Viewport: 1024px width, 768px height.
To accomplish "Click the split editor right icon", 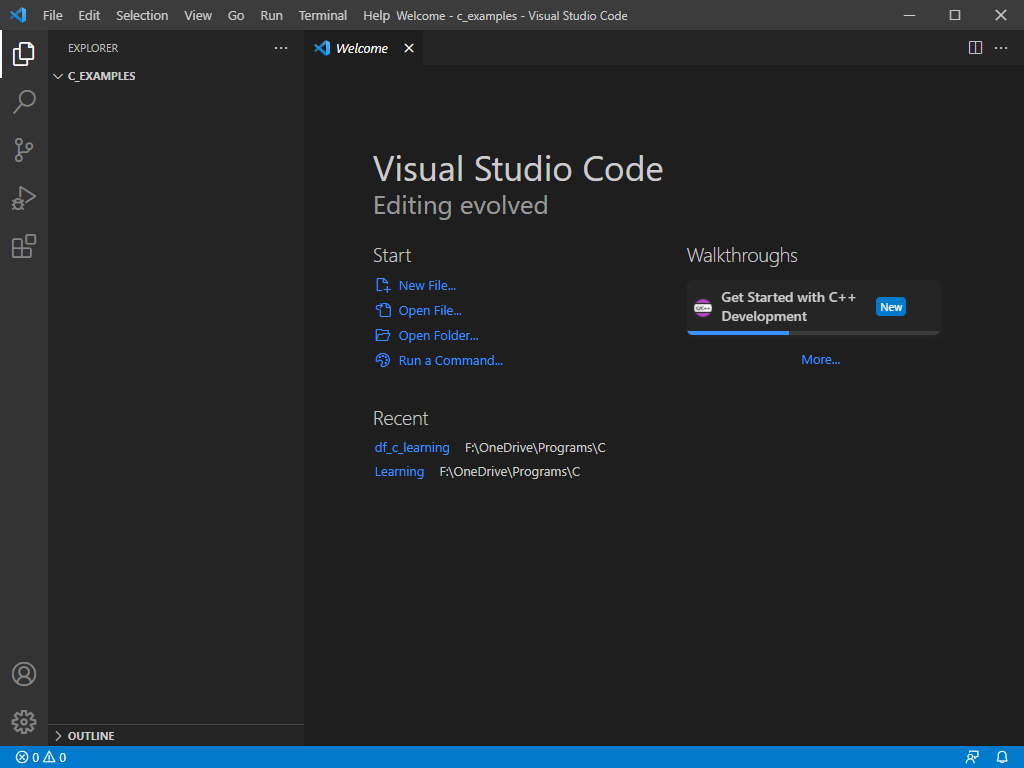I will click(975, 48).
